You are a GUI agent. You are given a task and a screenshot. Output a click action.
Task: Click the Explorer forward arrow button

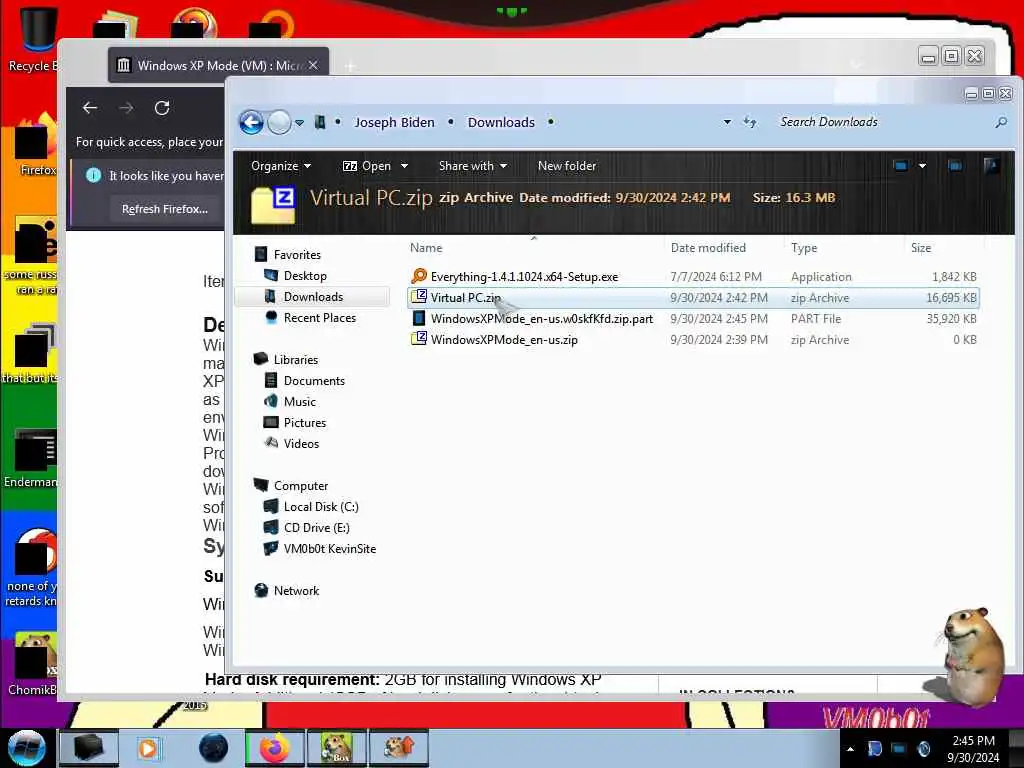(x=280, y=122)
